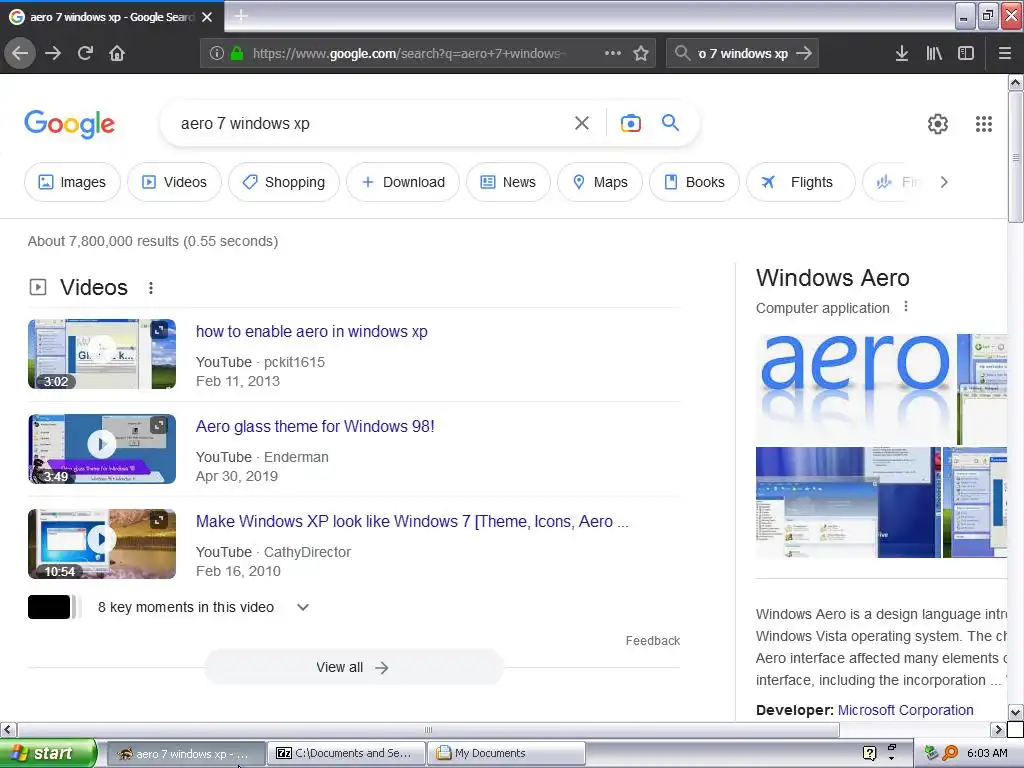Click the horizontal scrollbar right arrow
Screen dimensions: 1024x768
pyautogui.click(x=998, y=729)
